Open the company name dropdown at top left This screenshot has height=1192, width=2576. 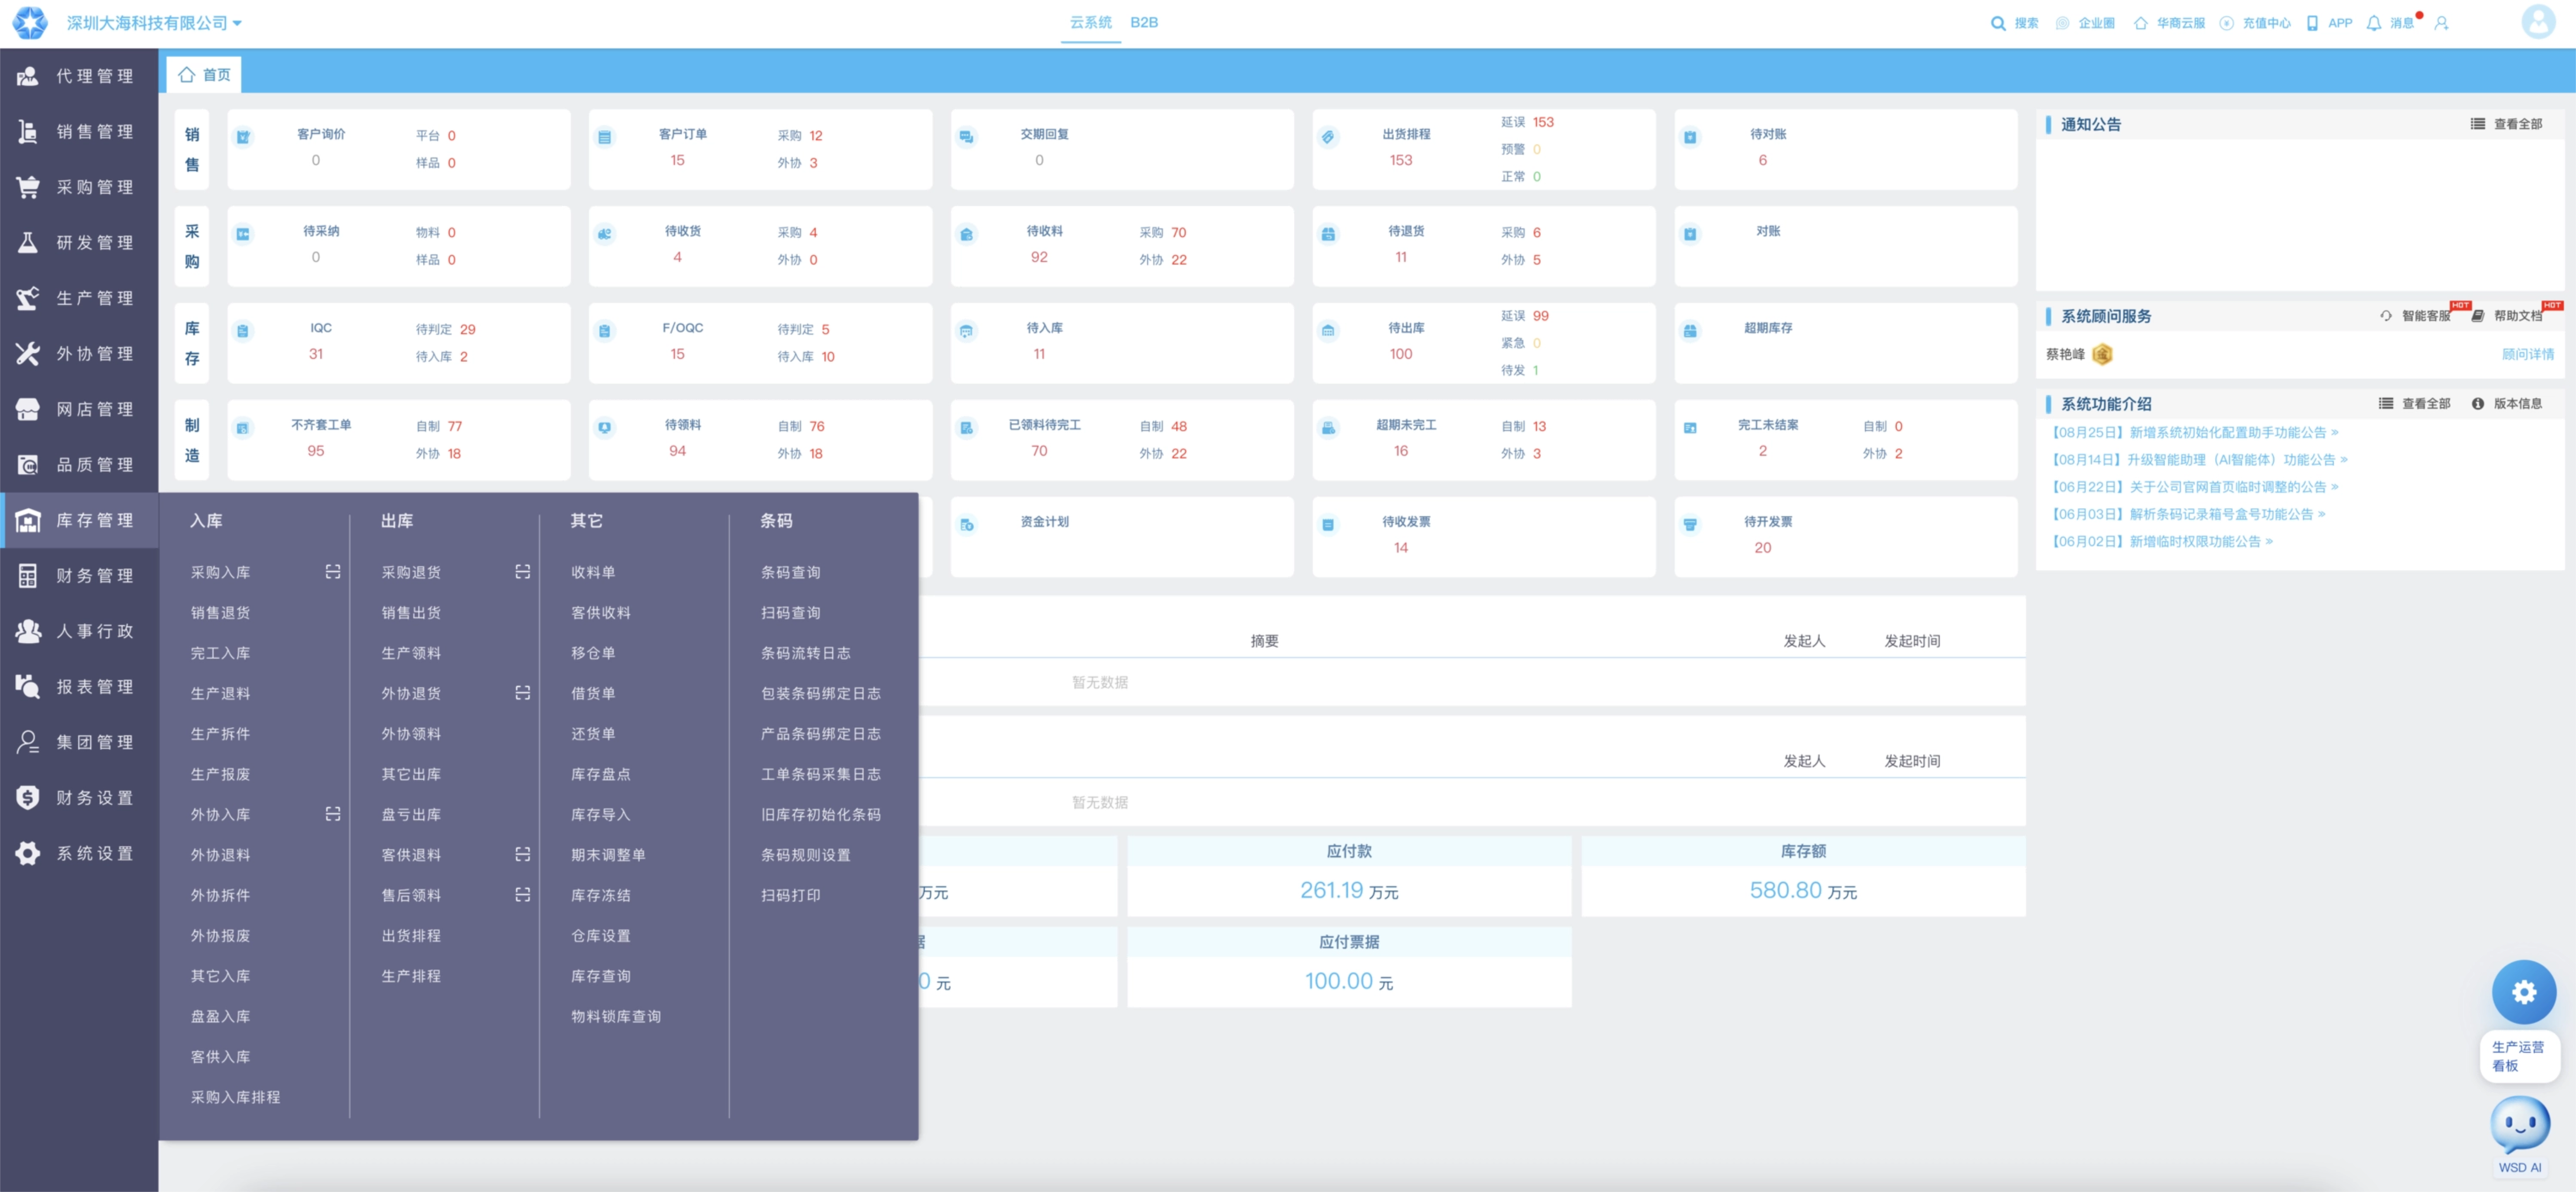pyautogui.click(x=154, y=23)
